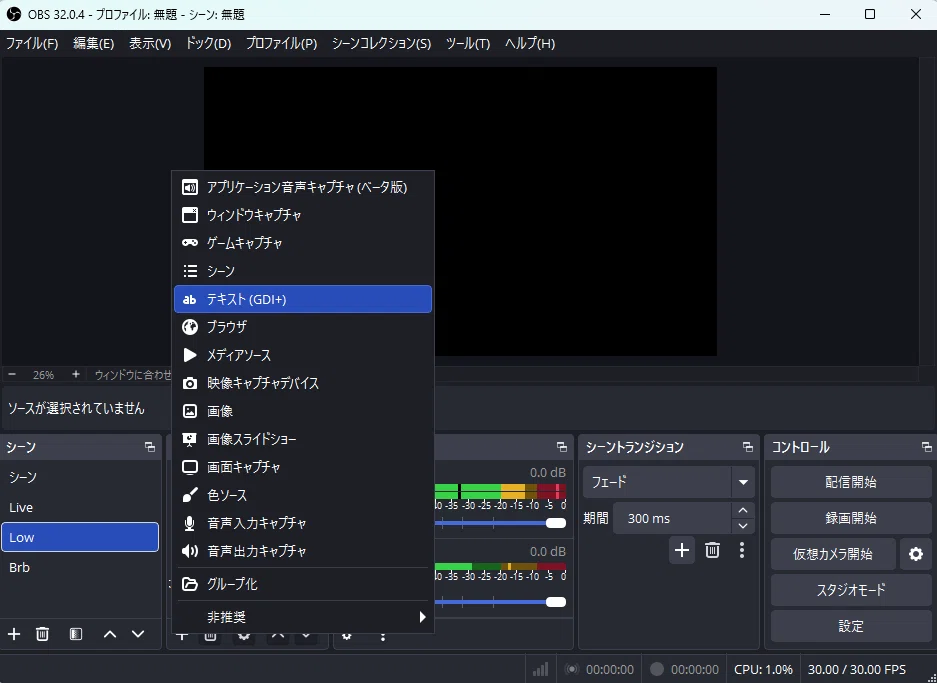Select グループ化 folder entry
This screenshot has height=683, width=937.
[302, 584]
